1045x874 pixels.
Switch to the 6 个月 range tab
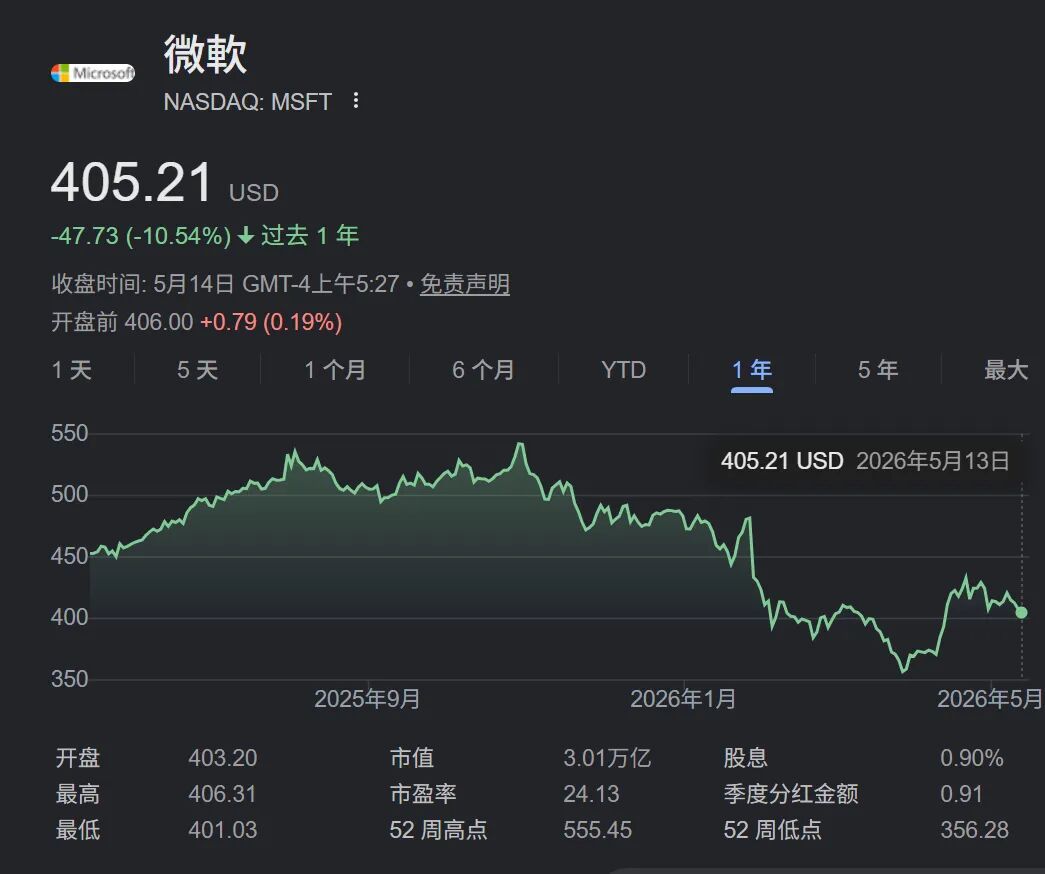pyautogui.click(x=483, y=370)
